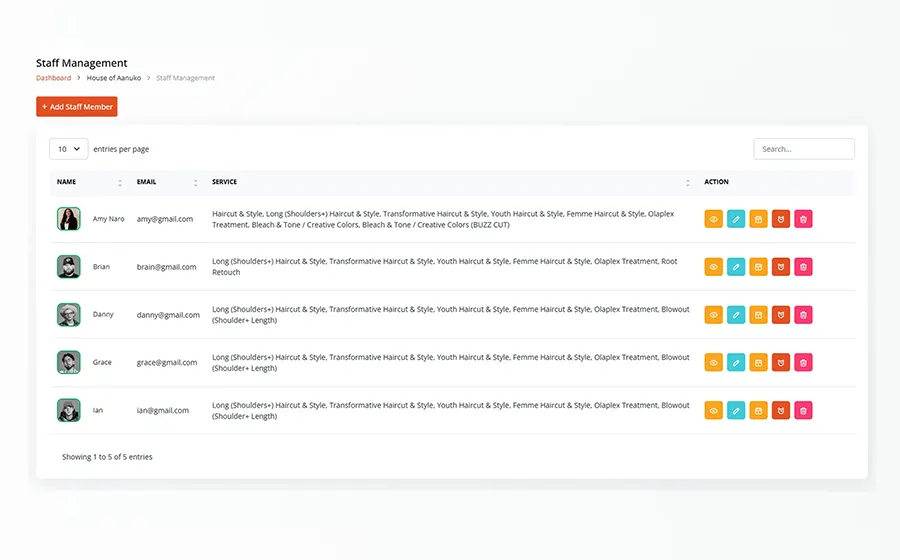Click the name Grace in the table
Screen dimensions: 900x560
pyautogui.click(x=102, y=362)
